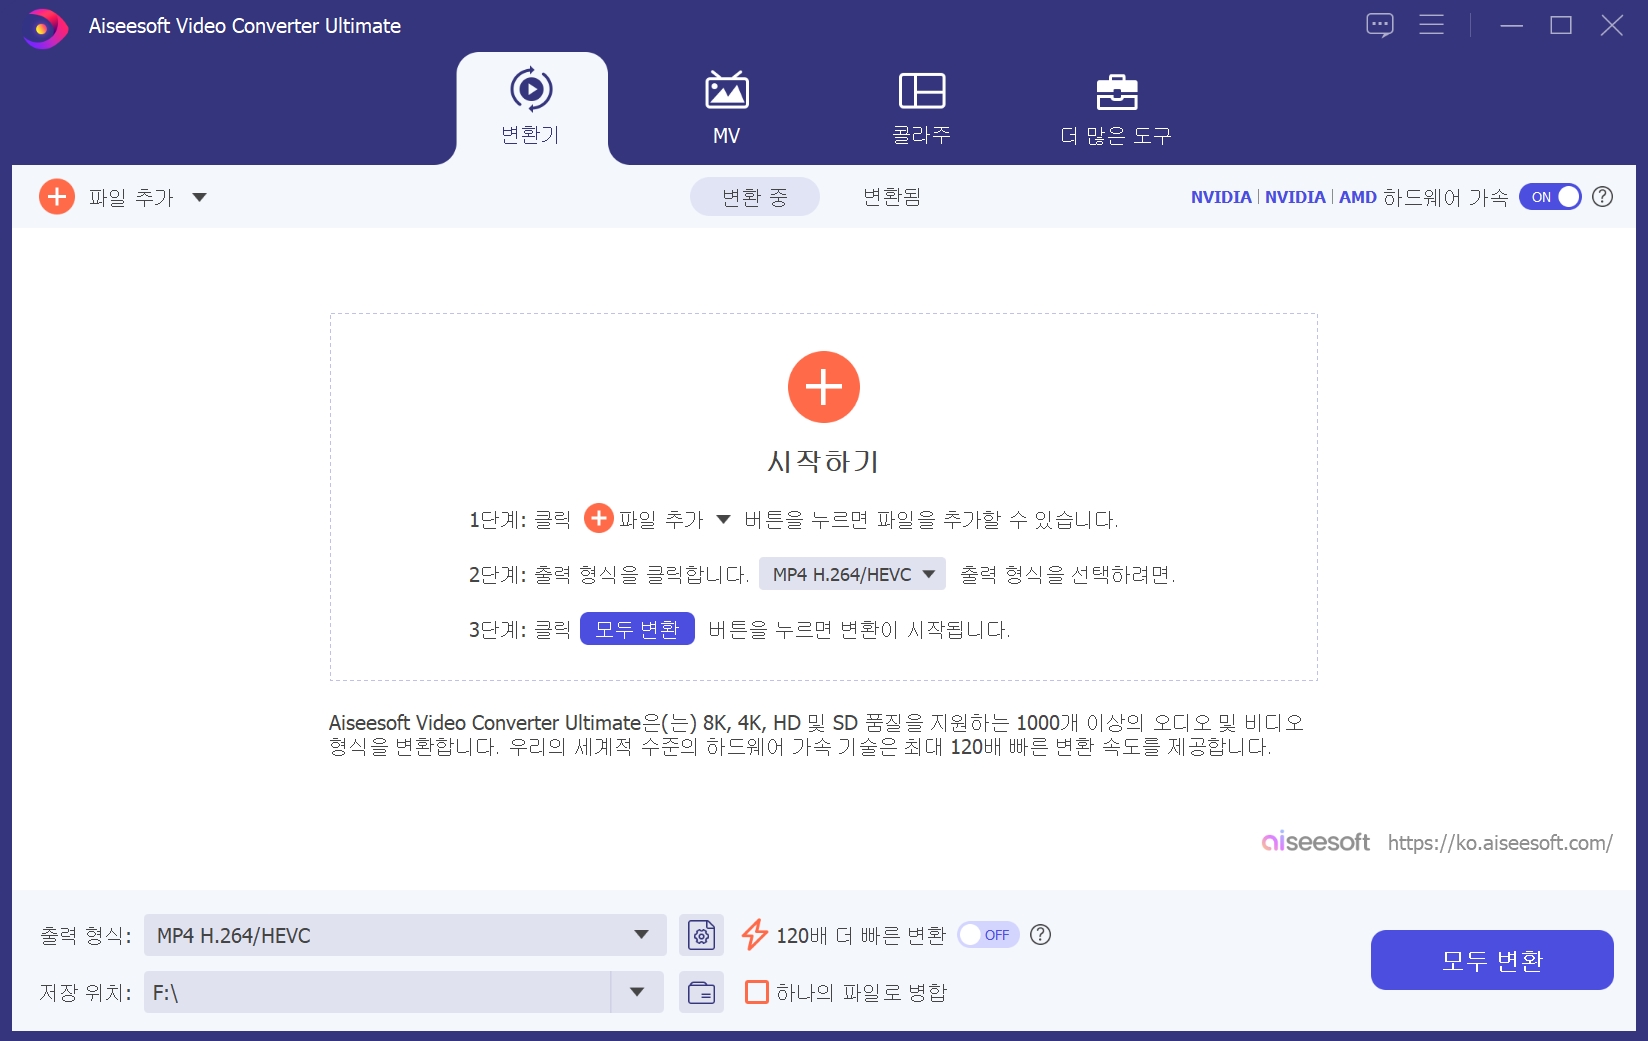Click the Aiseesoft Video Converter Ultimate title
The image size is (1648, 1041).
(x=245, y=26)
